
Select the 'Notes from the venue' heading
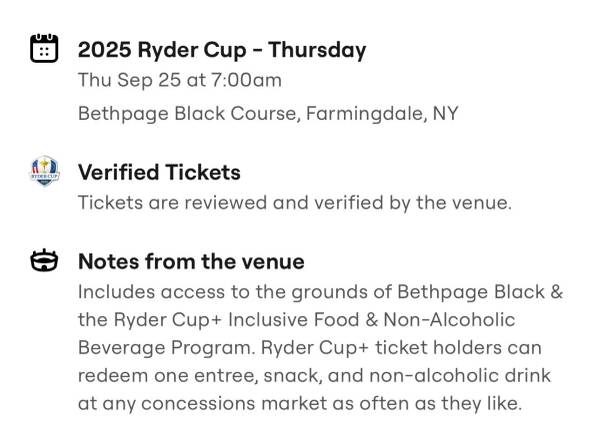[191, 262]
